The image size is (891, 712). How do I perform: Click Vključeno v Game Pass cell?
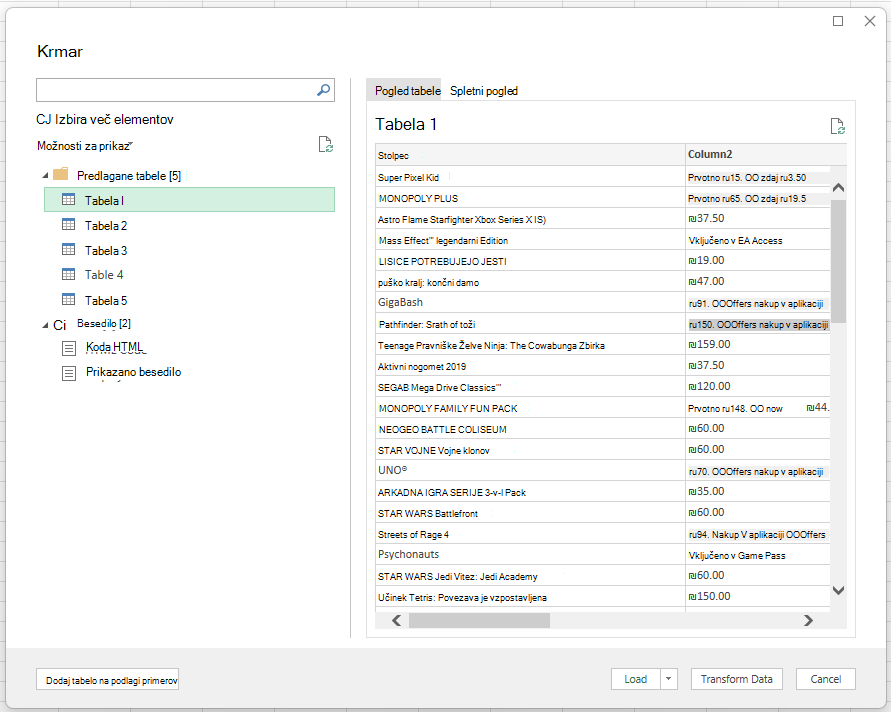(757, 555)
